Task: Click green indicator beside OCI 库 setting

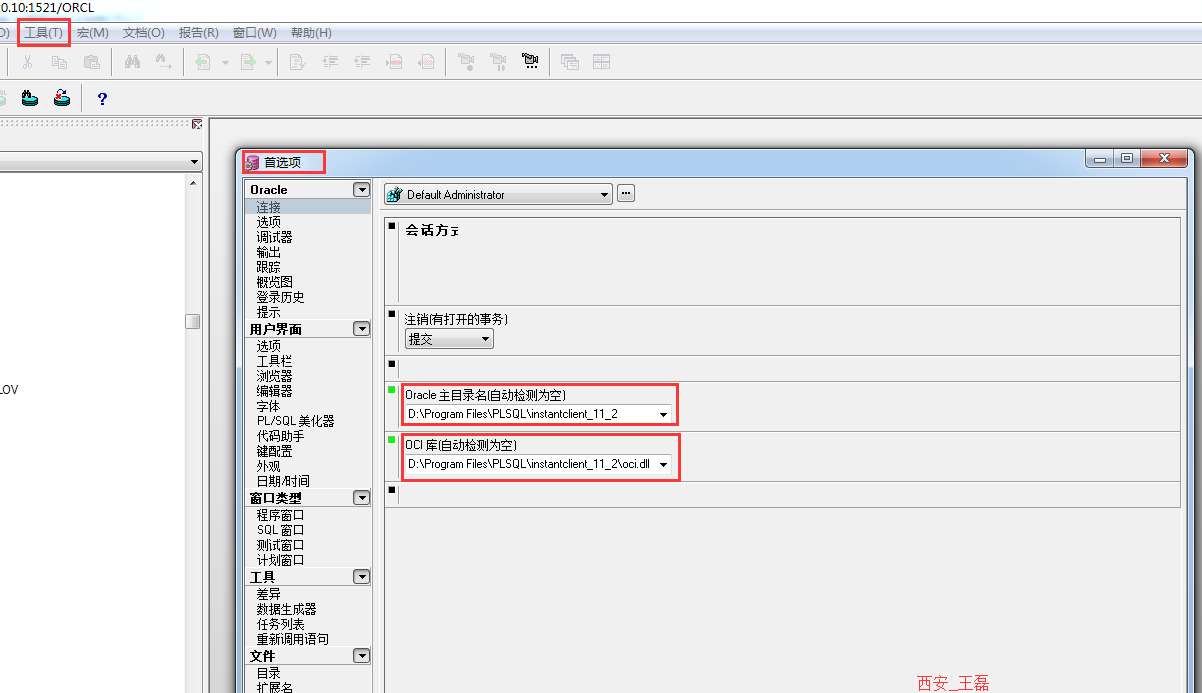Action: [392, 440]
